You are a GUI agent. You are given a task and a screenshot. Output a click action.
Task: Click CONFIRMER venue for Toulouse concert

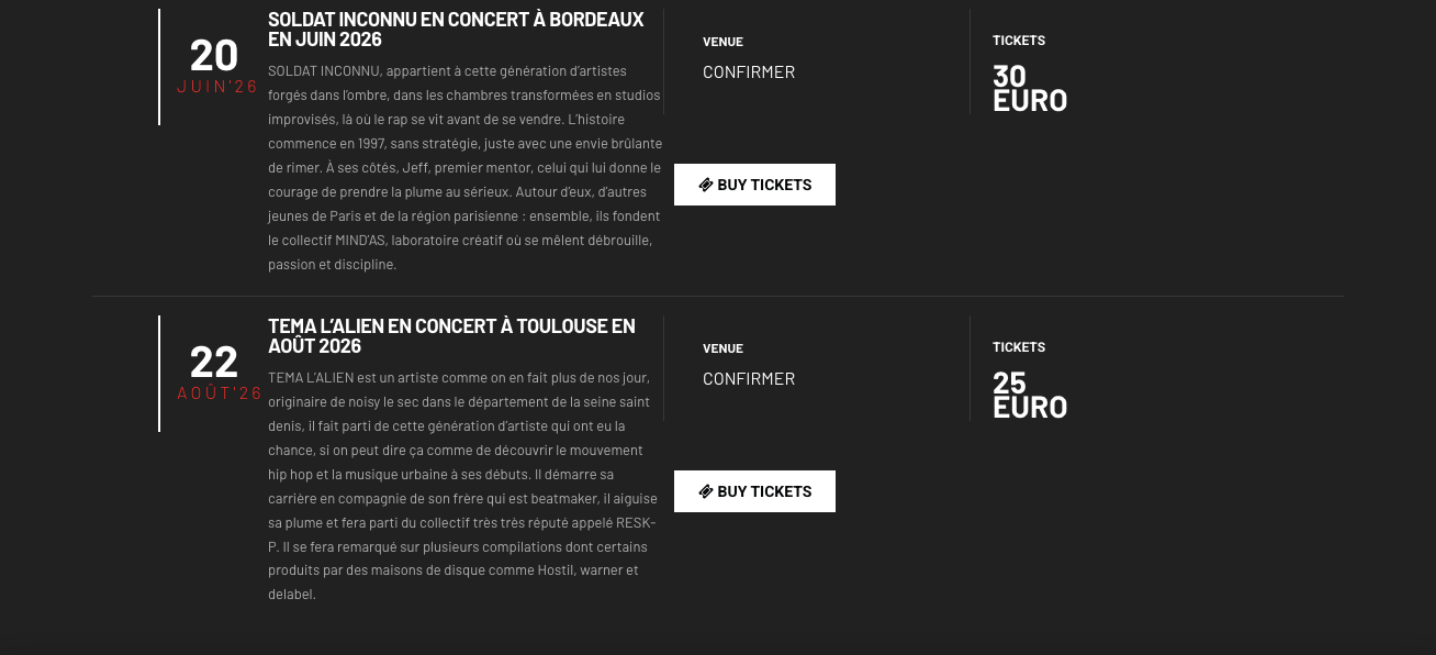click(748, 379)
